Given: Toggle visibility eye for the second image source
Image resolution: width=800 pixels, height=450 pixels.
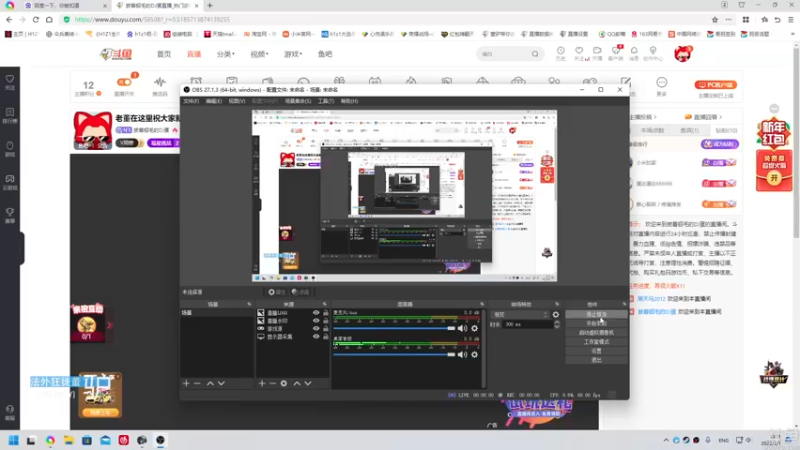Looking at the screenshot, I should (x=316, y=321).
